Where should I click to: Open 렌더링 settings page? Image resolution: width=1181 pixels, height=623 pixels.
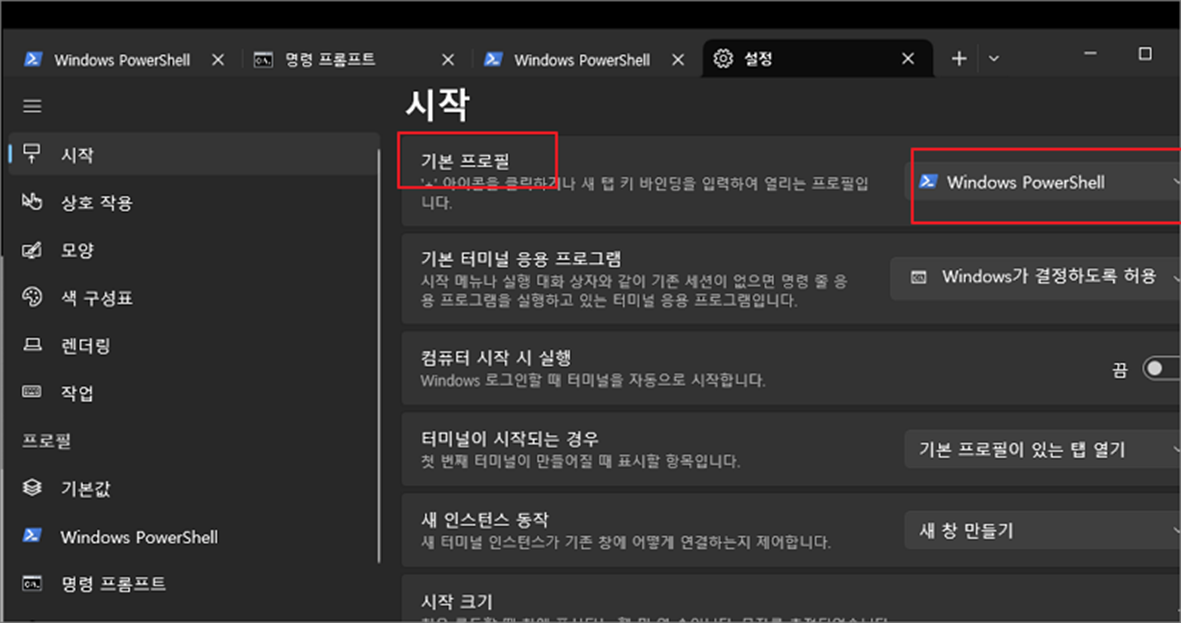193,346
